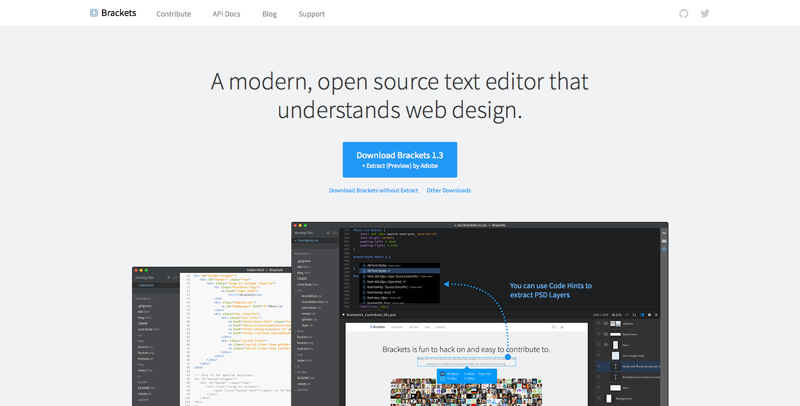Open brackets.io project dropdown in index.html window

(142, 298)
